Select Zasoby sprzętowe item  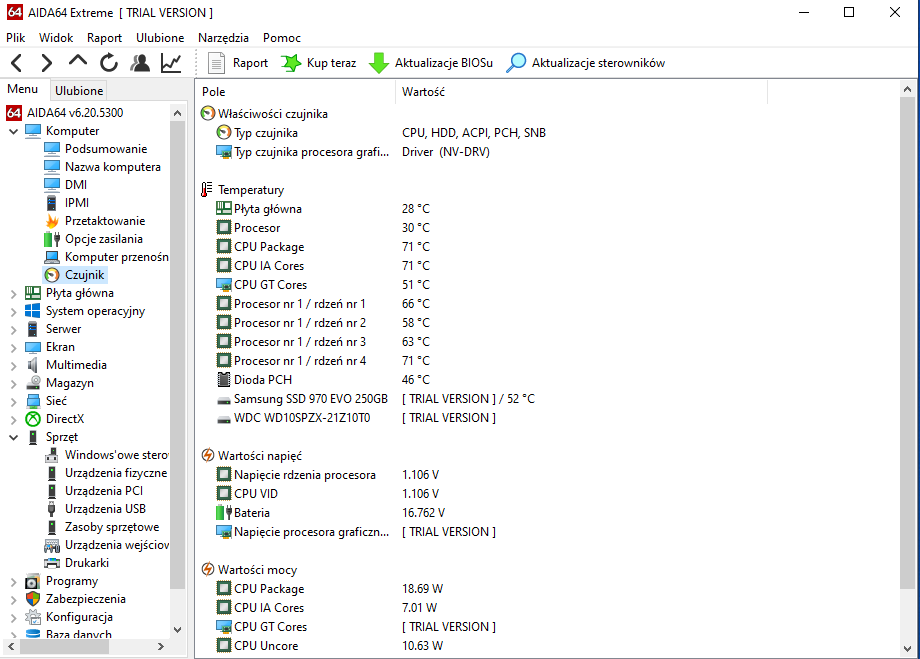click(111, 527)
